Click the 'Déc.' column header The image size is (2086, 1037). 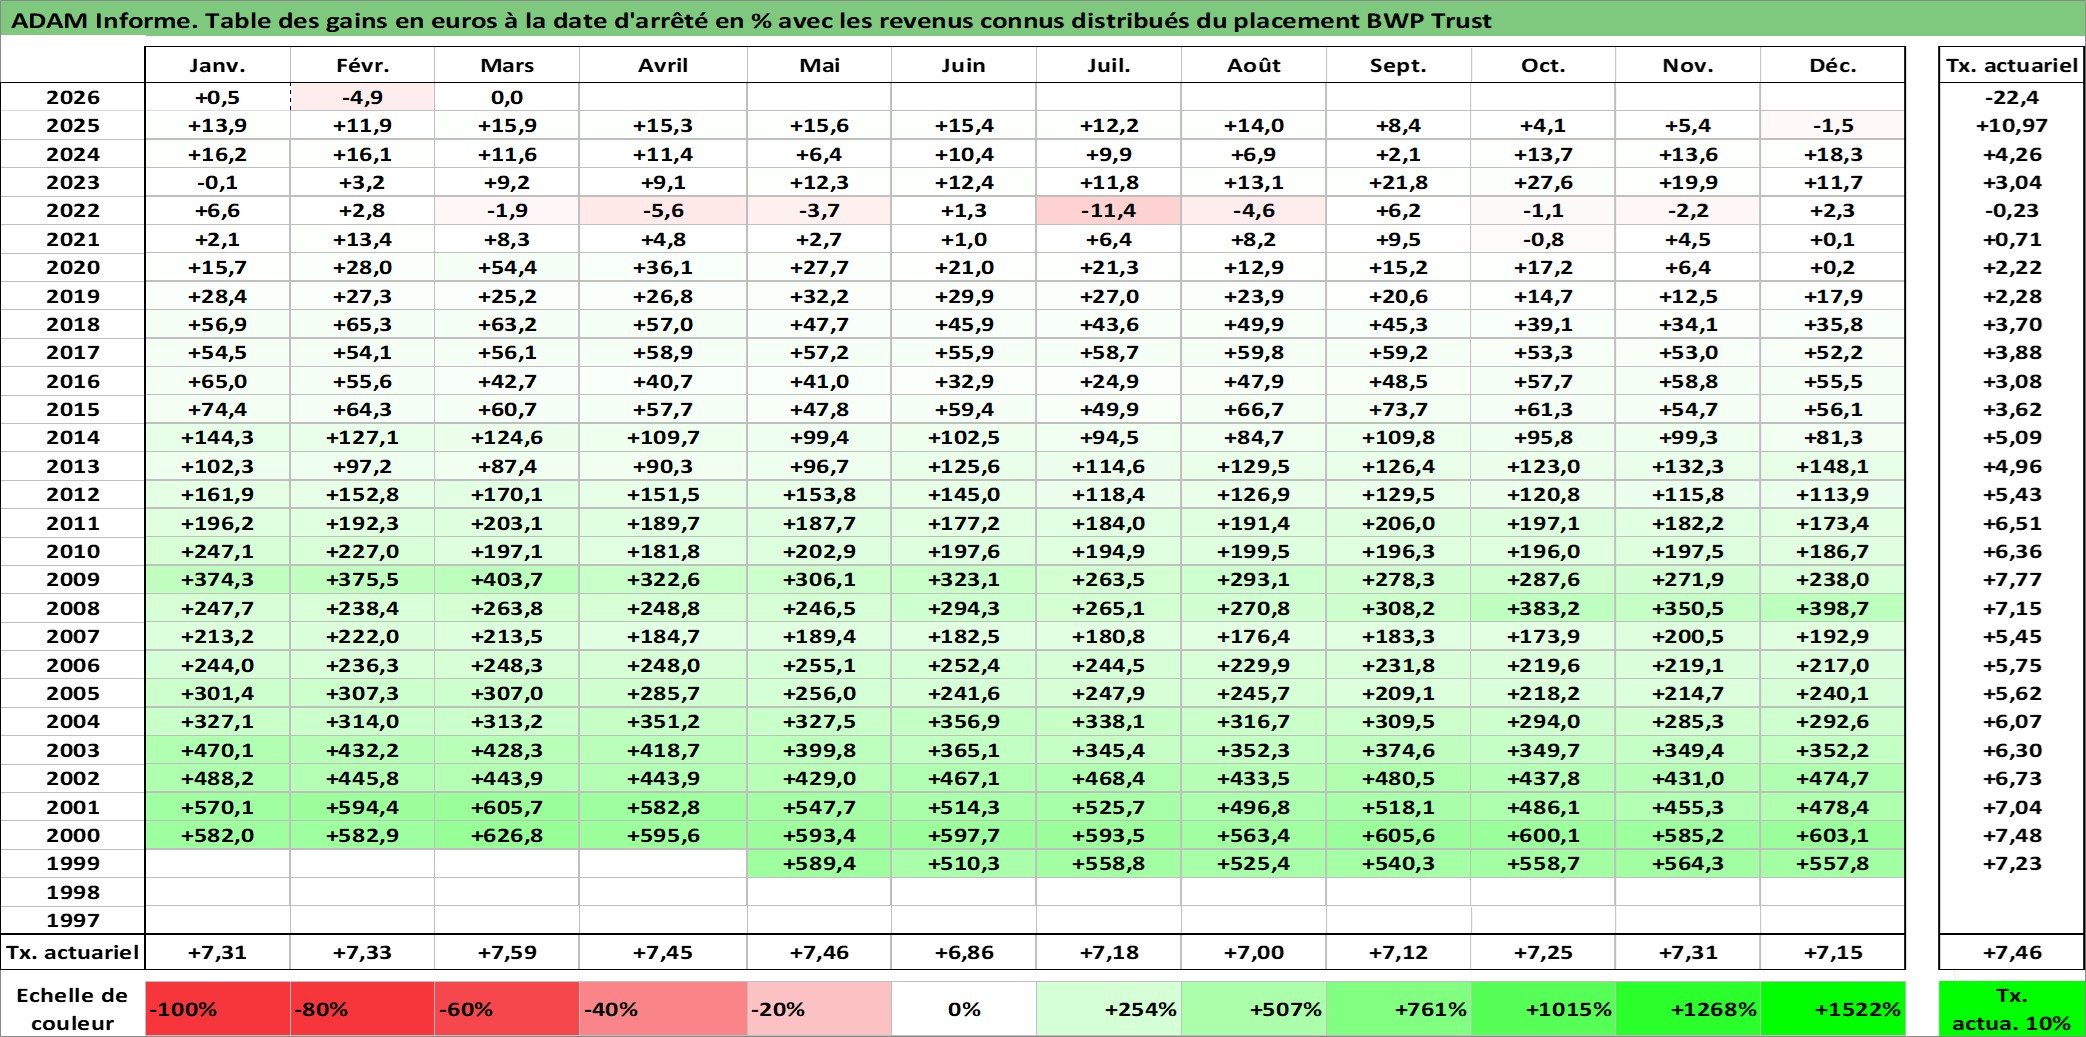click(x=1833, y=65)
